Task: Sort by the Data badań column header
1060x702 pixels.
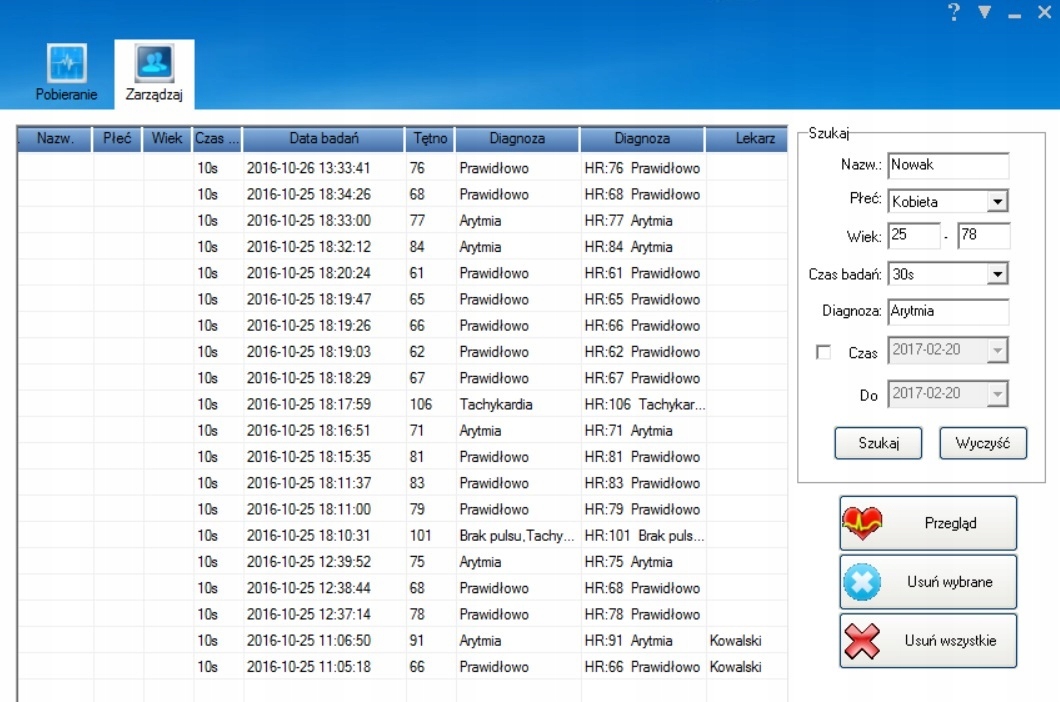Action: (324, 139)
